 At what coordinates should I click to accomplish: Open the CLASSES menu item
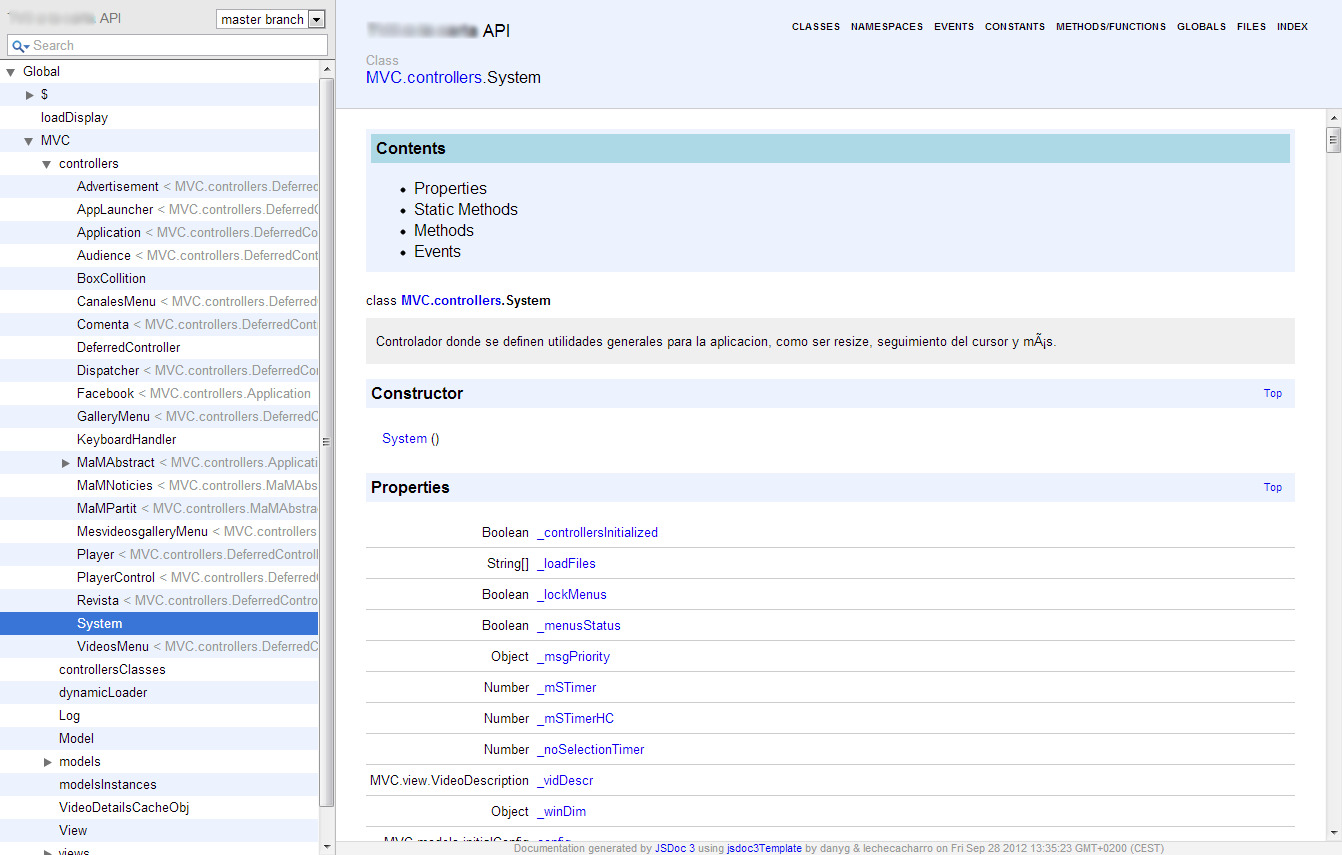tap(816, 27)
